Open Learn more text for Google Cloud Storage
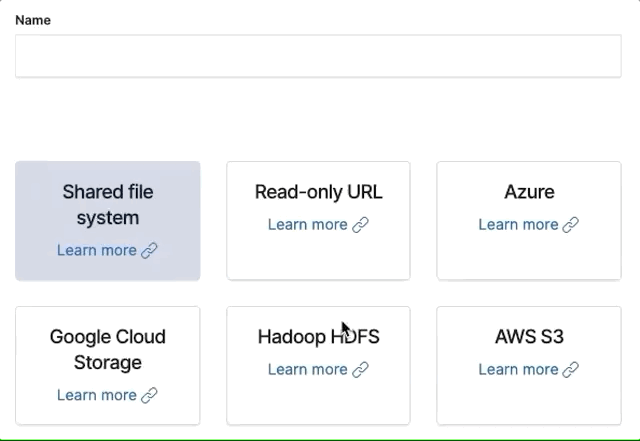This screenshot has width=640, height=441. 96,395
